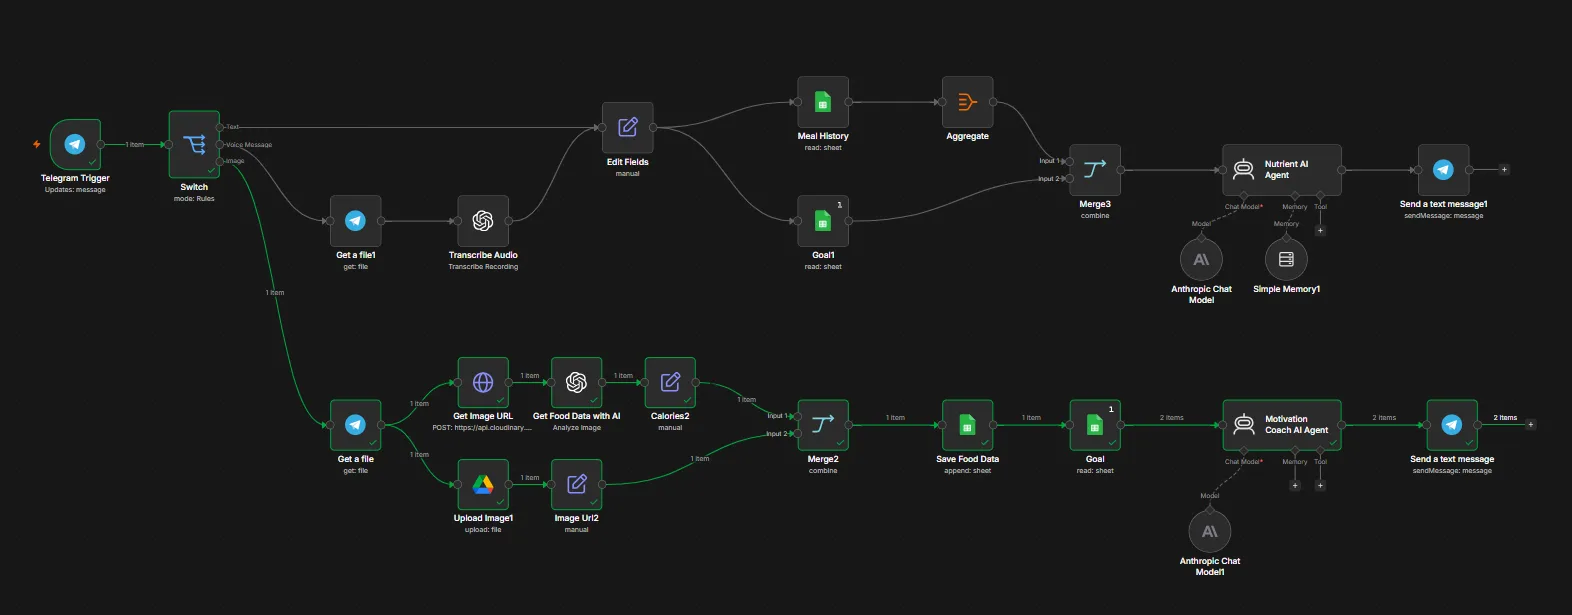The height and width of the screenshot is (615, 1572).
Task: Open the Motivation Coach AI Agent node
Action: (x=1282, y=425)
